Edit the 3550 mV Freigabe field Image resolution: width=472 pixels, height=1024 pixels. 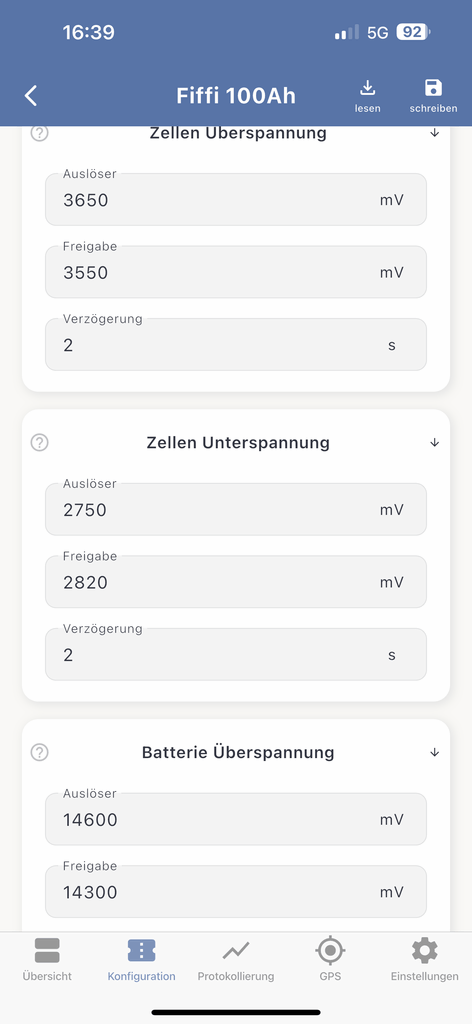236,272
